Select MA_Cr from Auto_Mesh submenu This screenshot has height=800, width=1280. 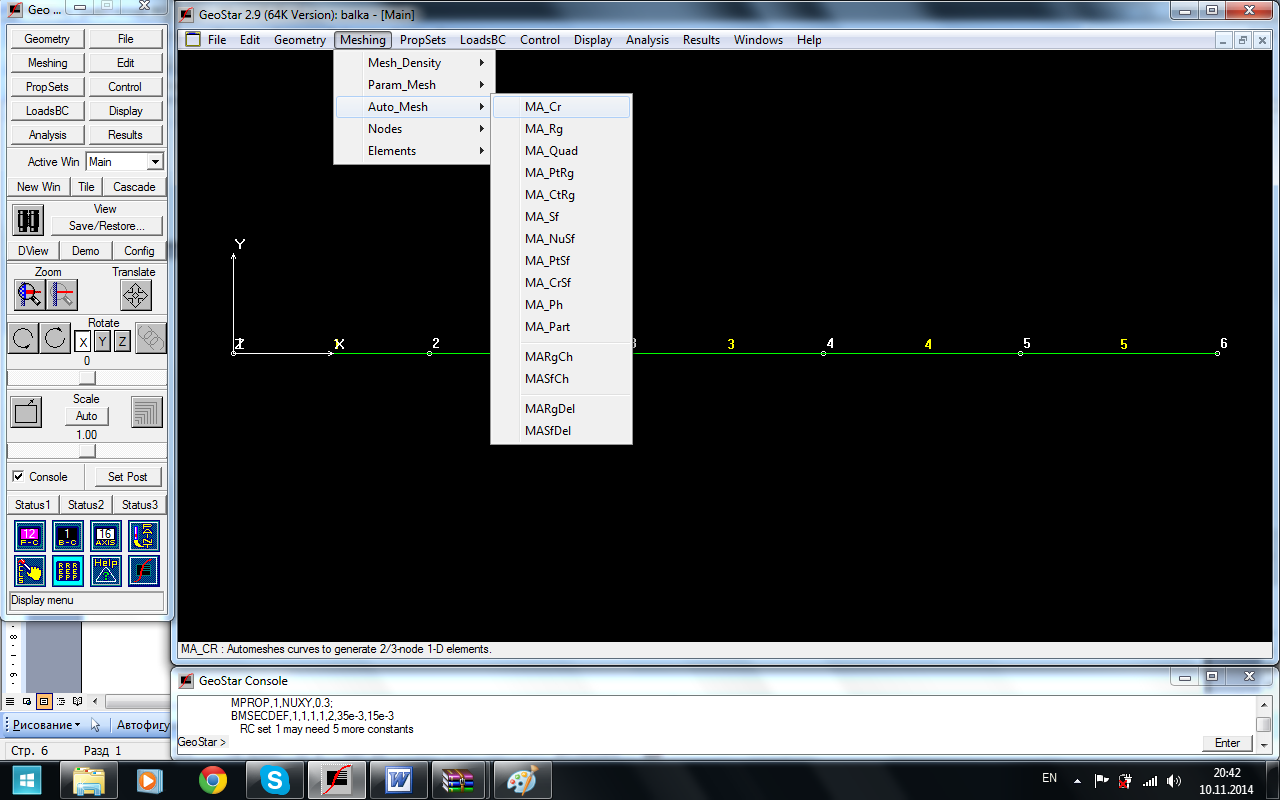click(x=561, y=107)
